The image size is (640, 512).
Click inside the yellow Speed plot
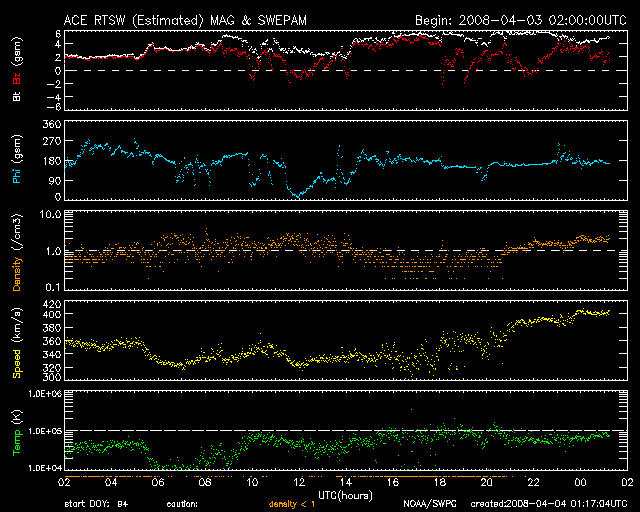[x=346, y=340]
